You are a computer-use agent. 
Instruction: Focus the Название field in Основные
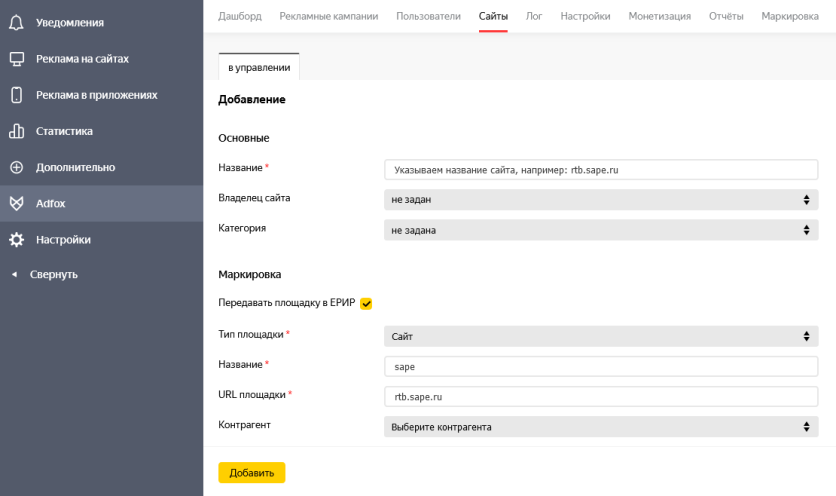point(601,170)
